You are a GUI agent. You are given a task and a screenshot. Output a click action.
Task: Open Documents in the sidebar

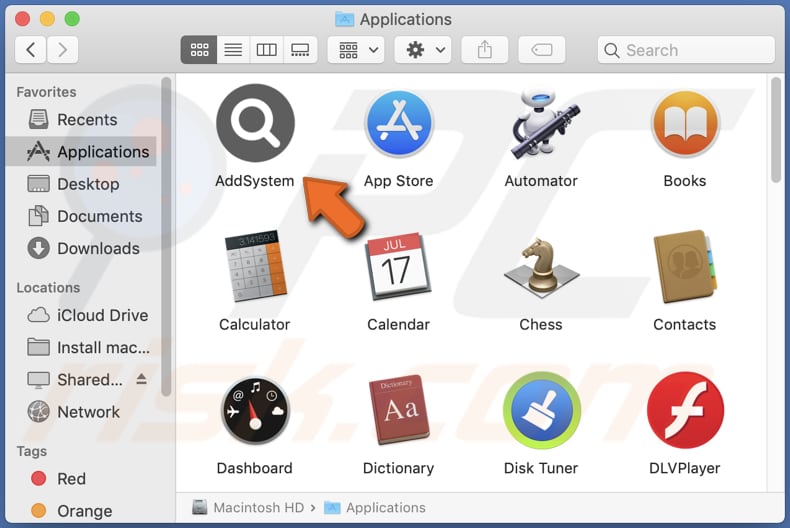[x=83, y=216]
